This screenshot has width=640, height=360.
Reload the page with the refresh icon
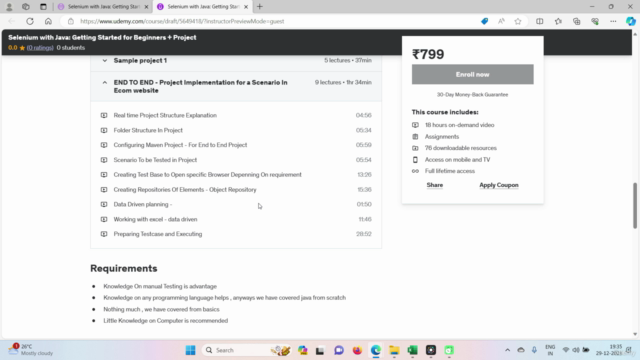click(x=30, y=21)
